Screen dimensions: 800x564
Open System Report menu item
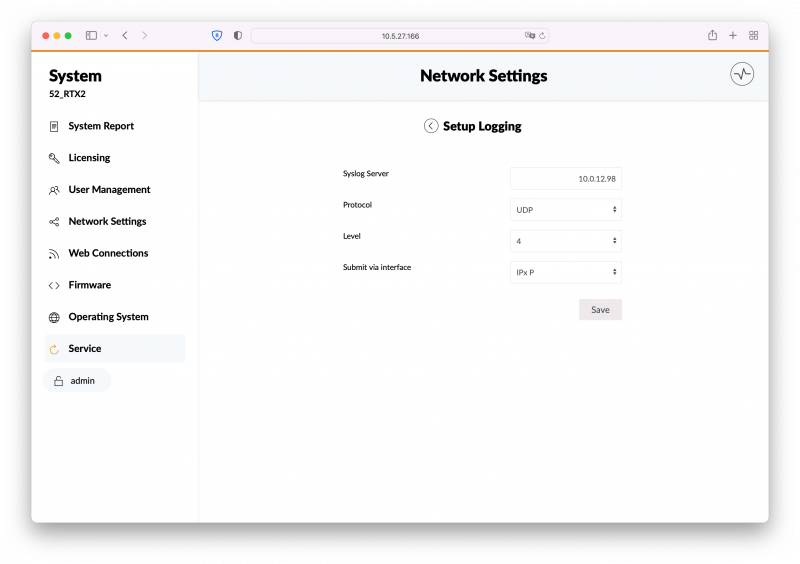(x=115, y=127)
